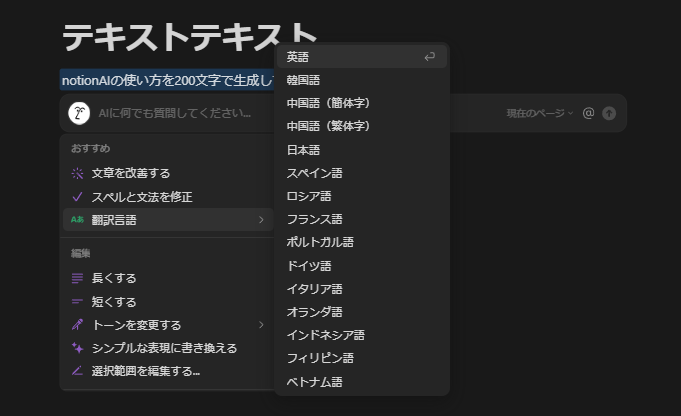
Task: Choose スペルと文法を修正
Action: point(168,197)
